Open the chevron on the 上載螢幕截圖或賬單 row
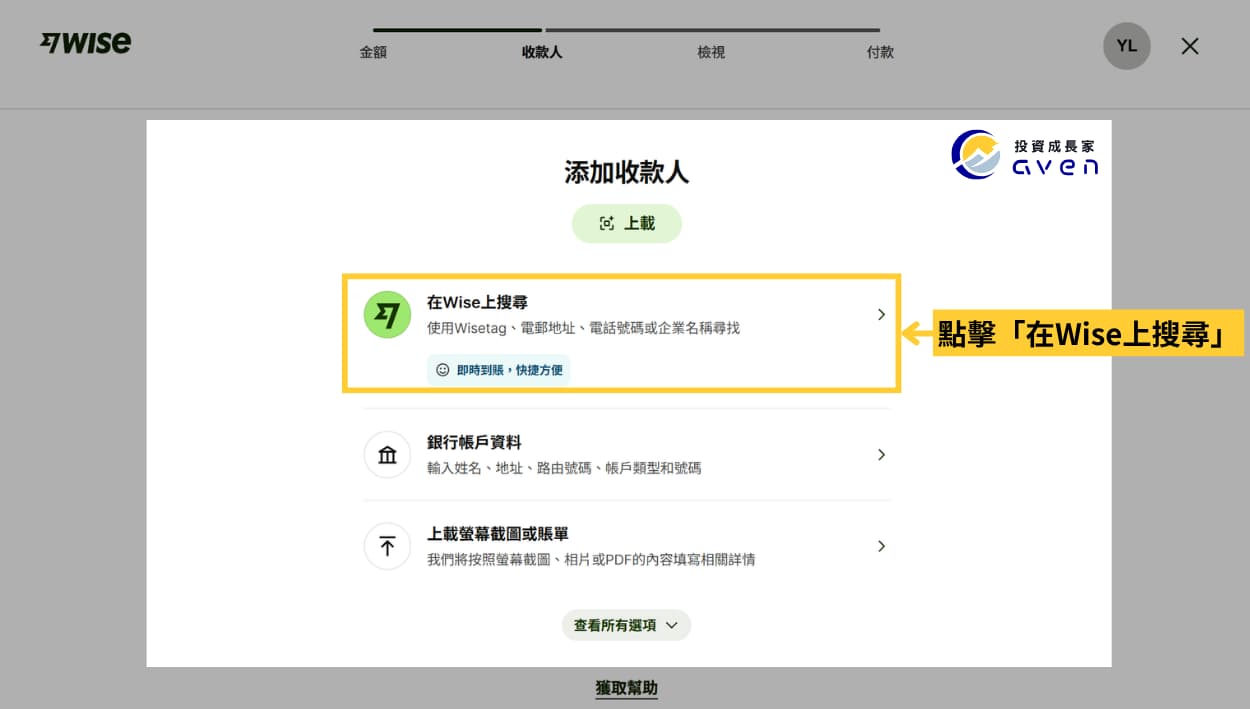The image size is (1250, 709). click(x=881, y=546)
